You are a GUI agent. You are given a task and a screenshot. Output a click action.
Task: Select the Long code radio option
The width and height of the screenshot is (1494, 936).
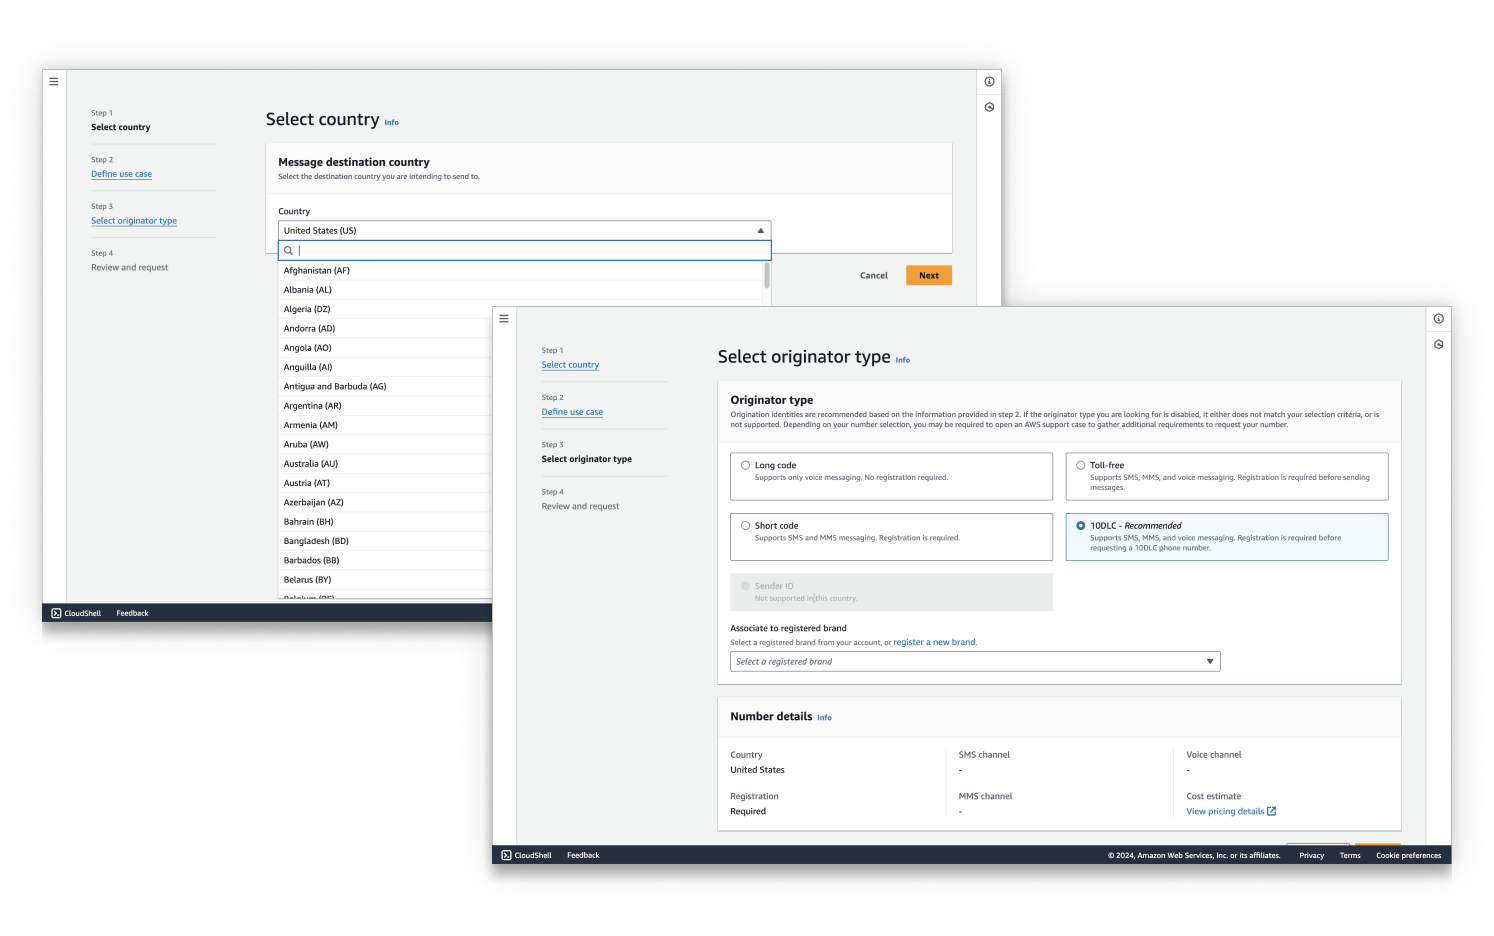[x=745, y=465]
